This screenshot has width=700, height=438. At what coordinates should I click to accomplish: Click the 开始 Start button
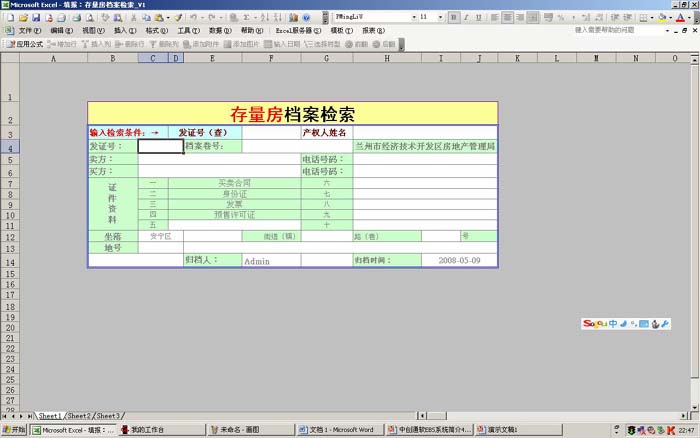click(14, 430)
